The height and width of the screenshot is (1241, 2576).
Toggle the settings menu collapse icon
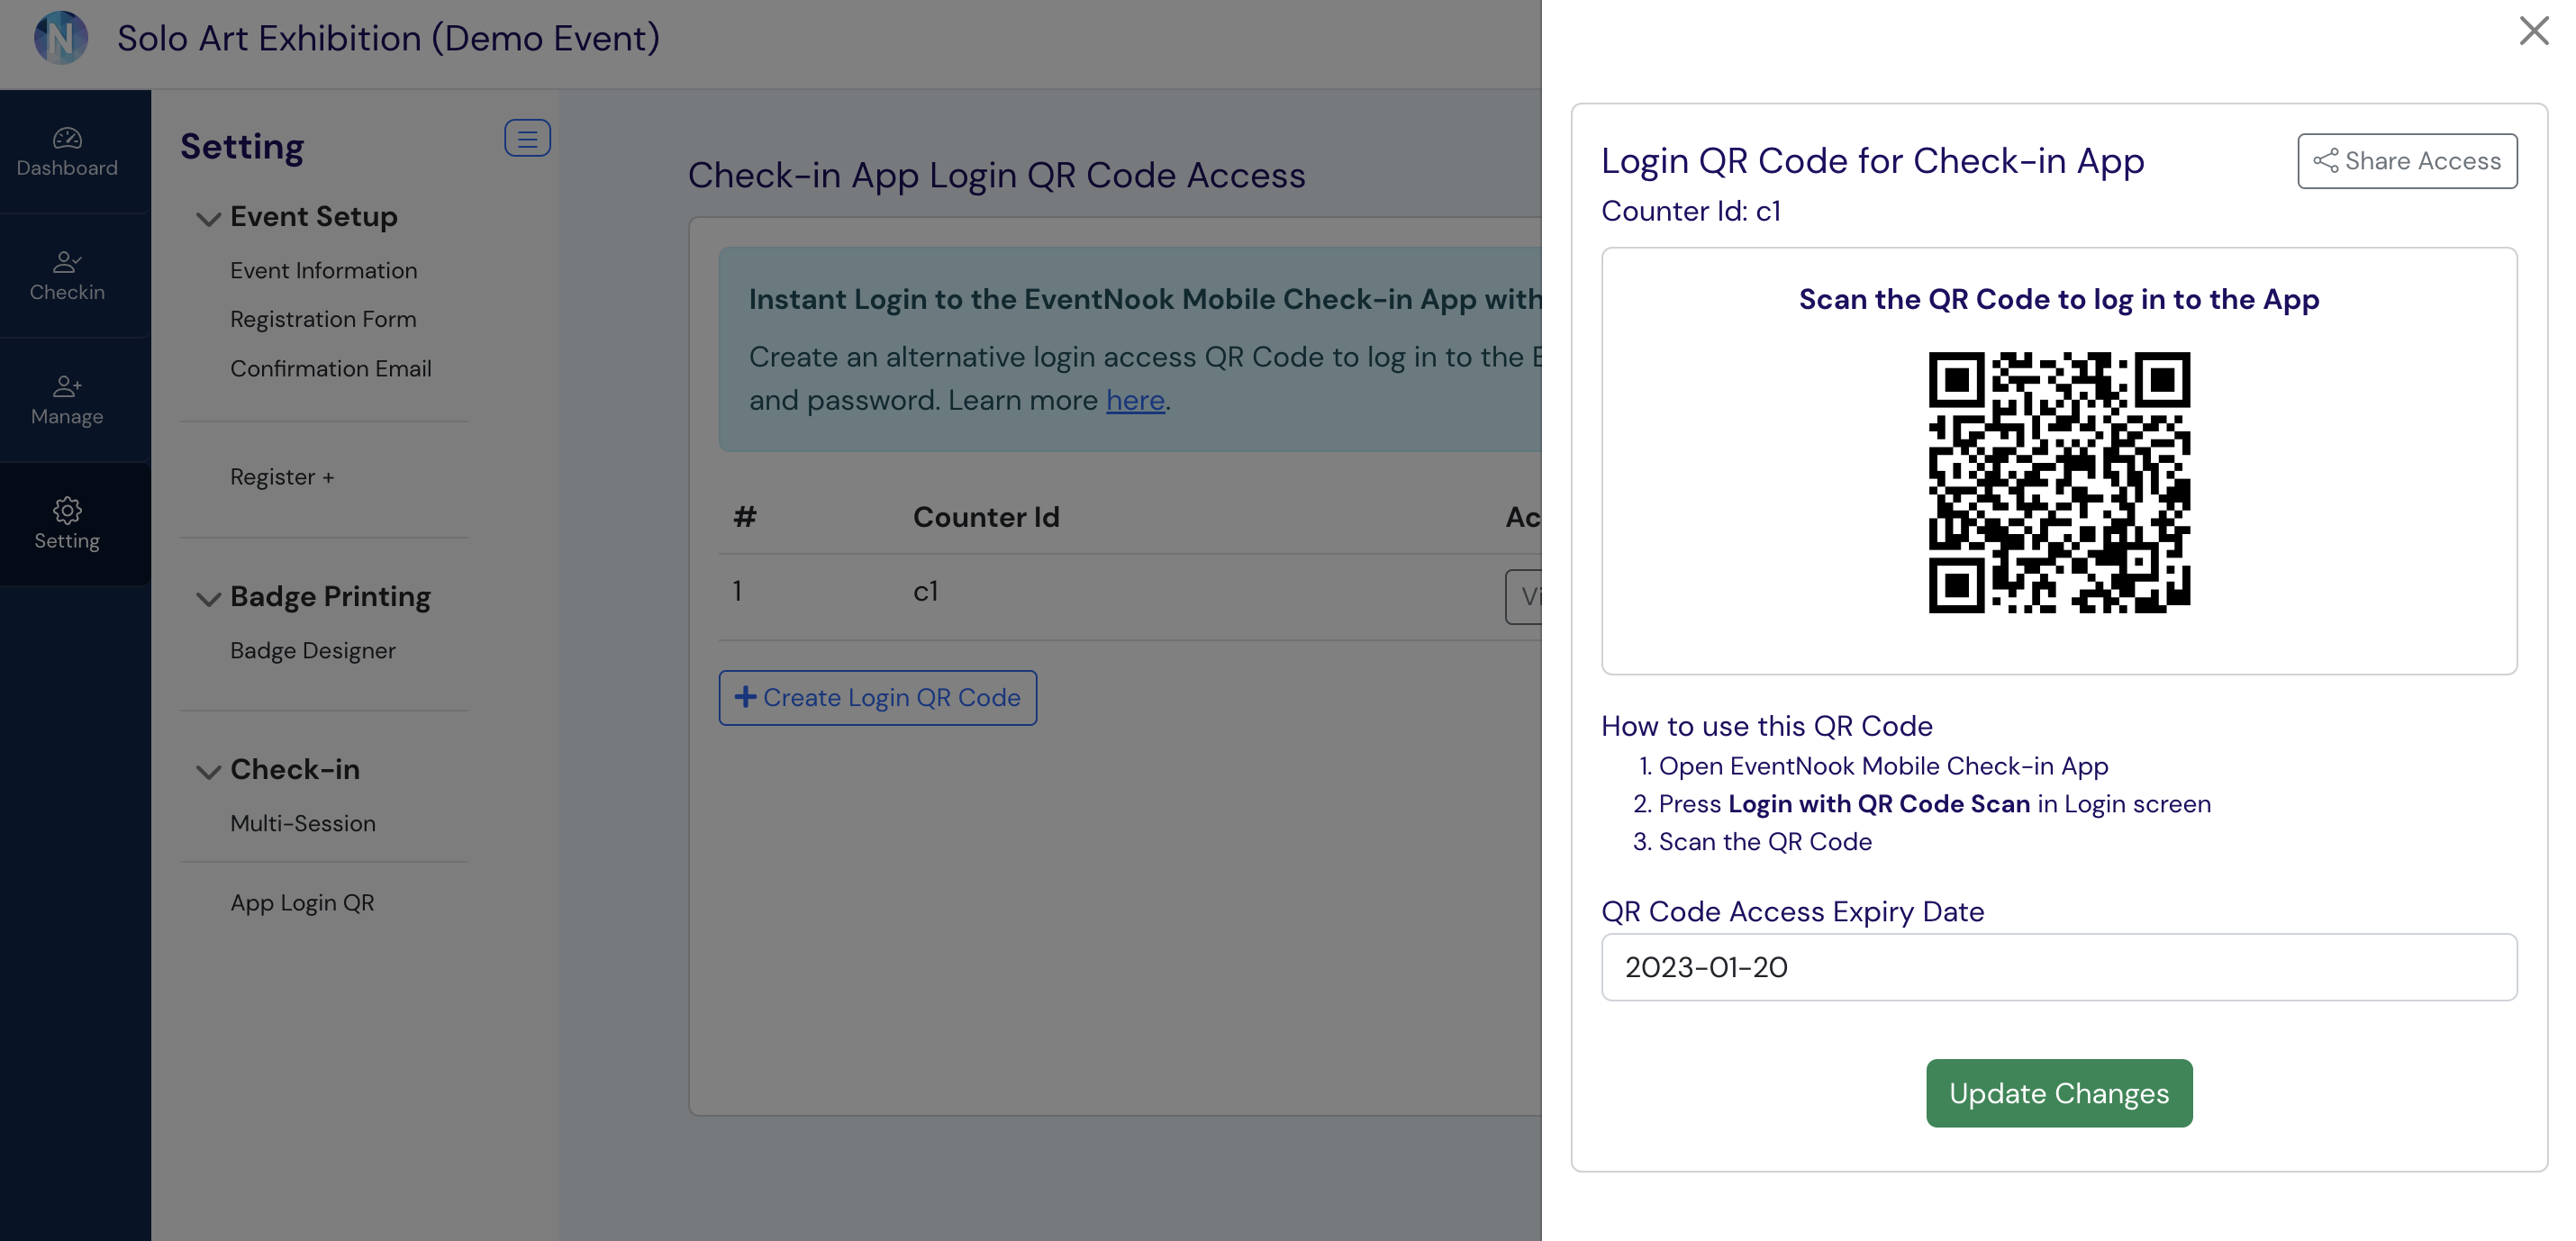[x=527, y=138]
